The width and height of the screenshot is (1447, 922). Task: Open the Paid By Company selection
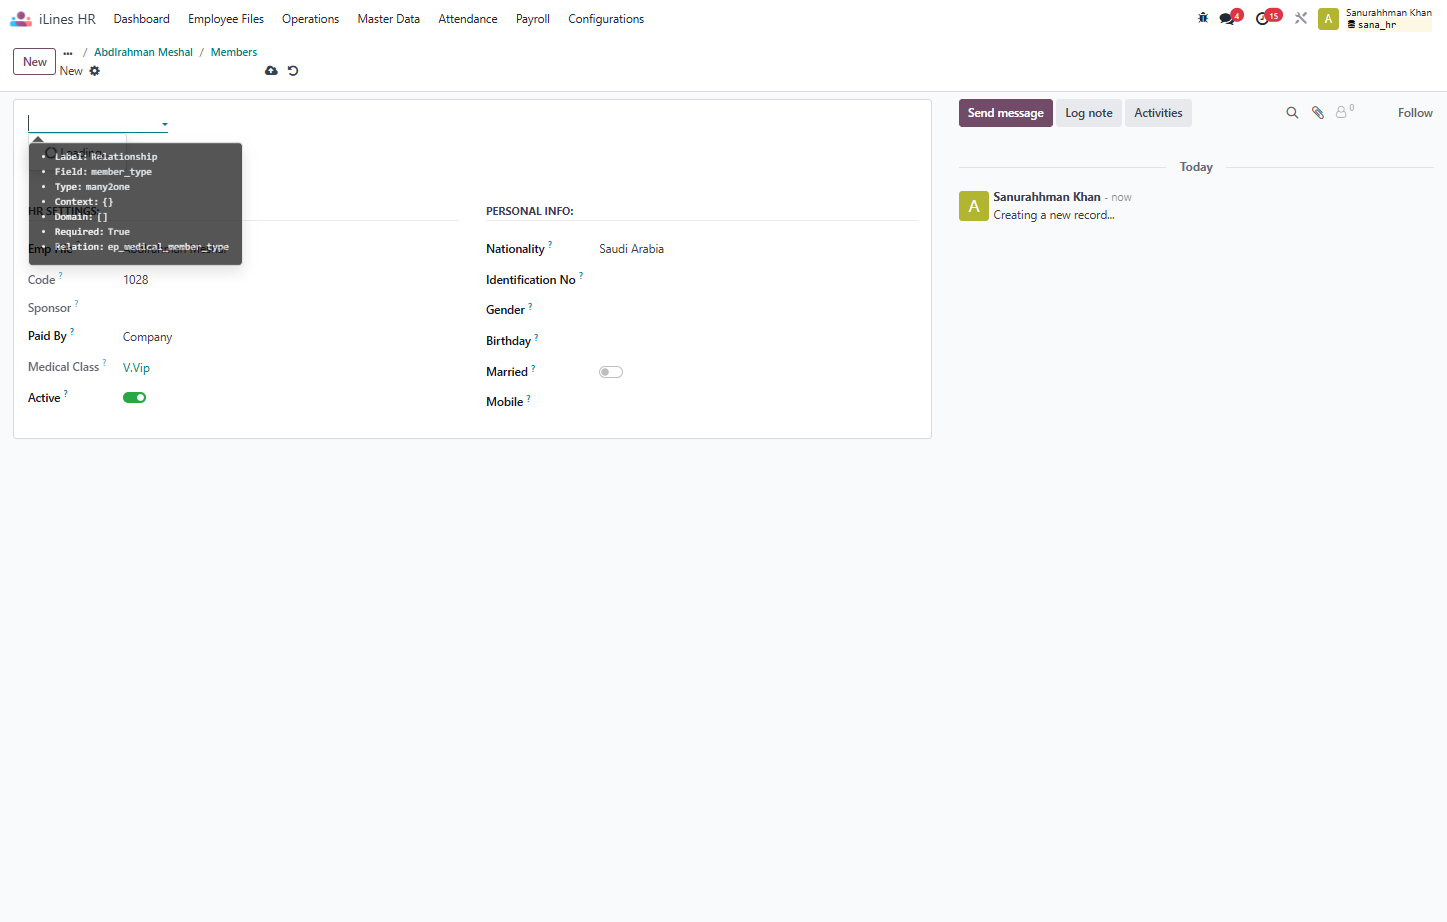click(290, 337)
